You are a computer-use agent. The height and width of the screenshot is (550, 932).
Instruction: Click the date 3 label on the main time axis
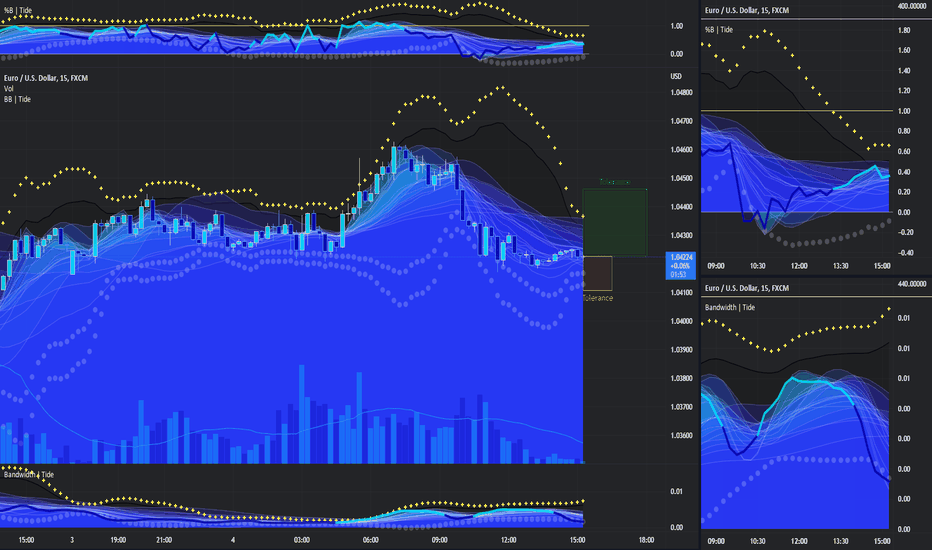72,540
